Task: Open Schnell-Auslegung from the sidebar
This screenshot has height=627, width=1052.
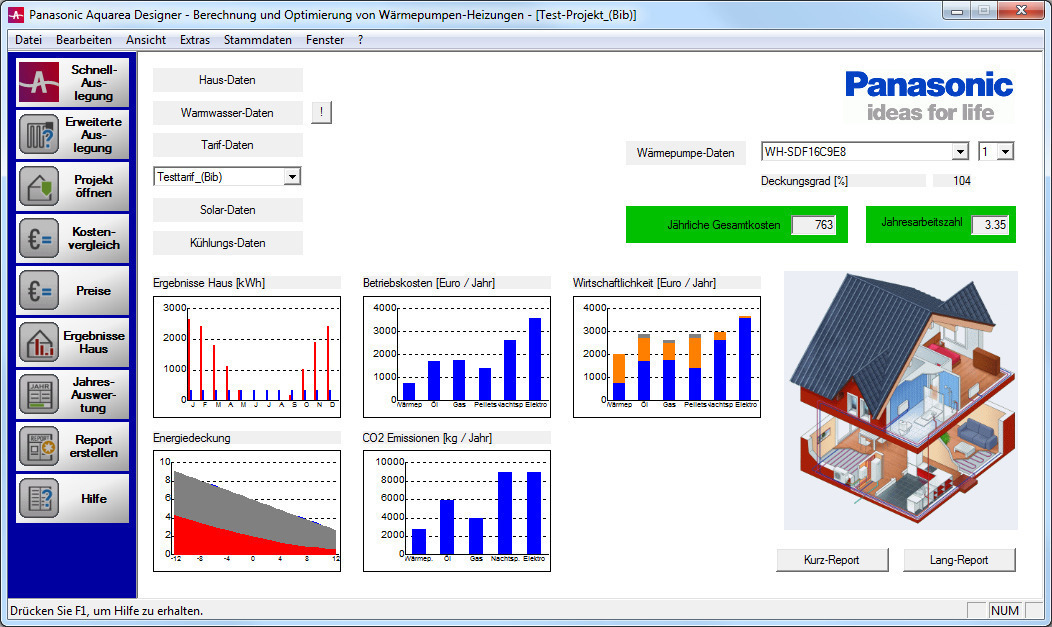Action: [x=72, y=82]
